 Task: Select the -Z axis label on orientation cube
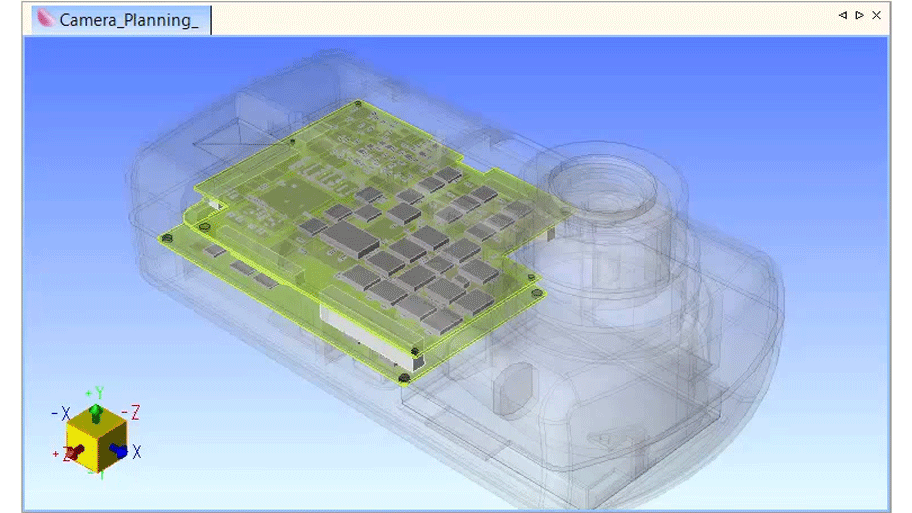coord(130,413)
